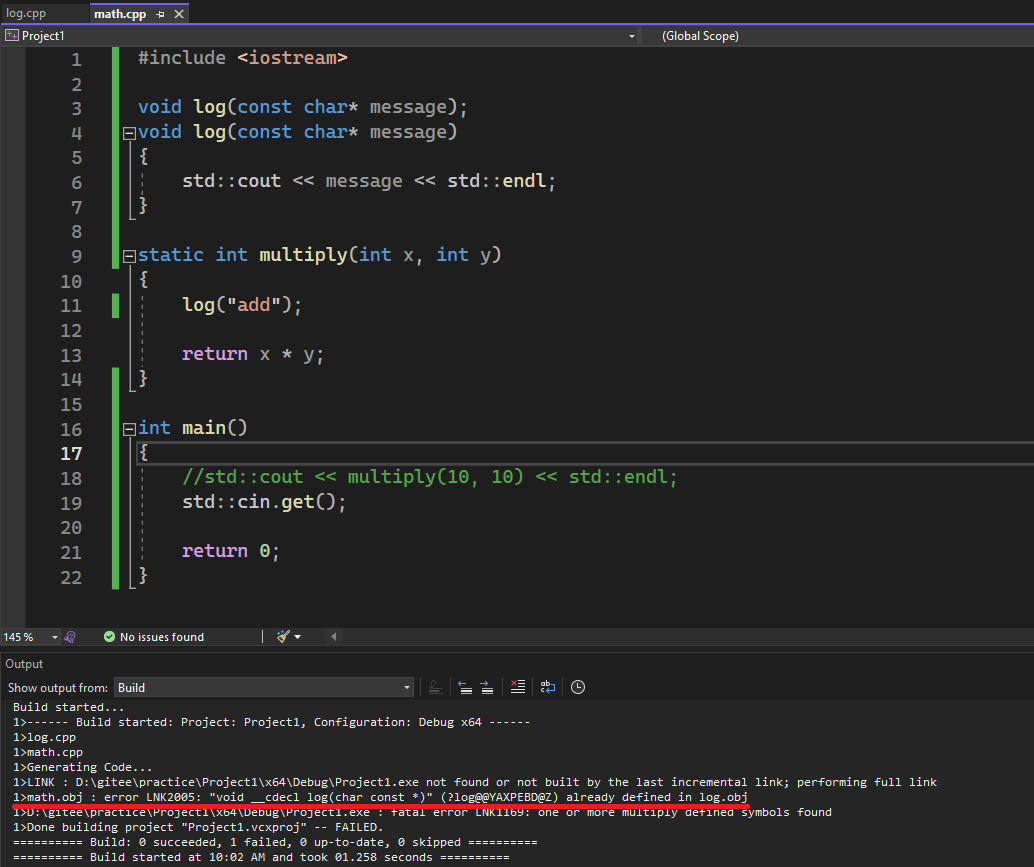
Task: Click line number 22 in the gutter
Action: 71,578
